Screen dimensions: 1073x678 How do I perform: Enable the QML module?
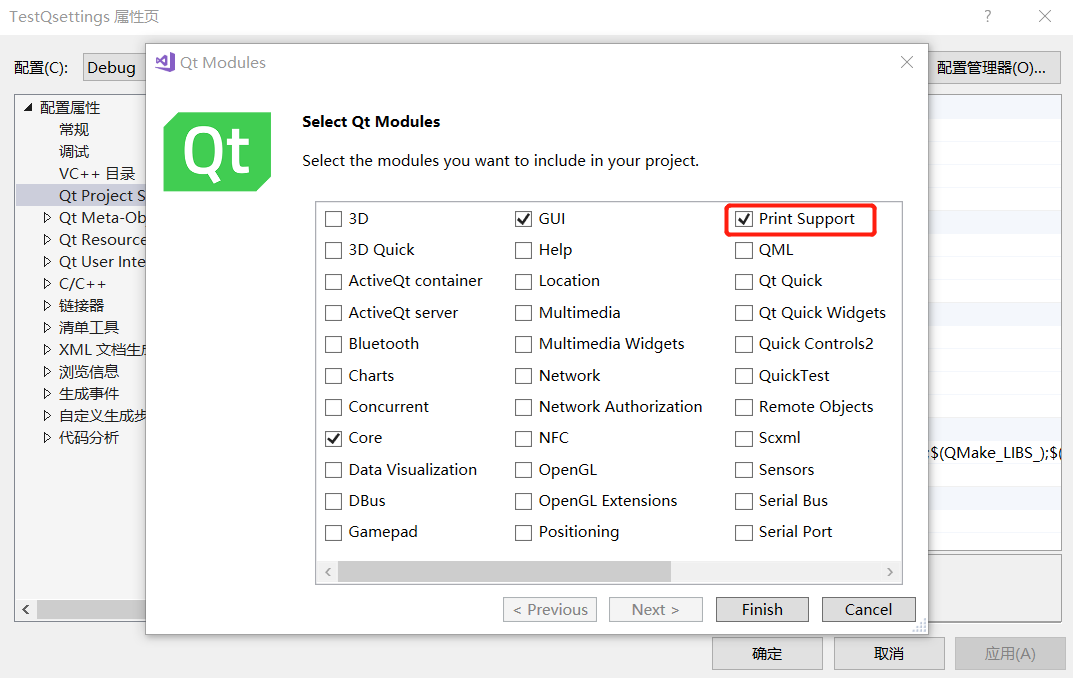(x=743, y=249)
